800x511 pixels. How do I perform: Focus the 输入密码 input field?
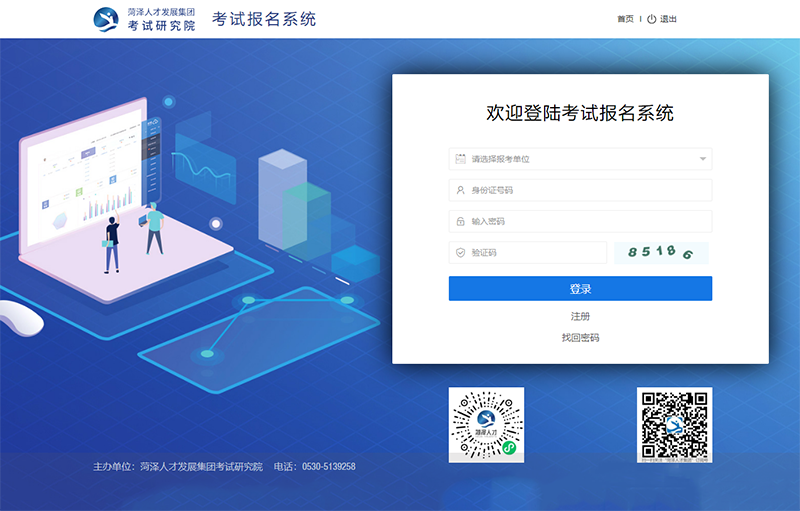point(588,221)
